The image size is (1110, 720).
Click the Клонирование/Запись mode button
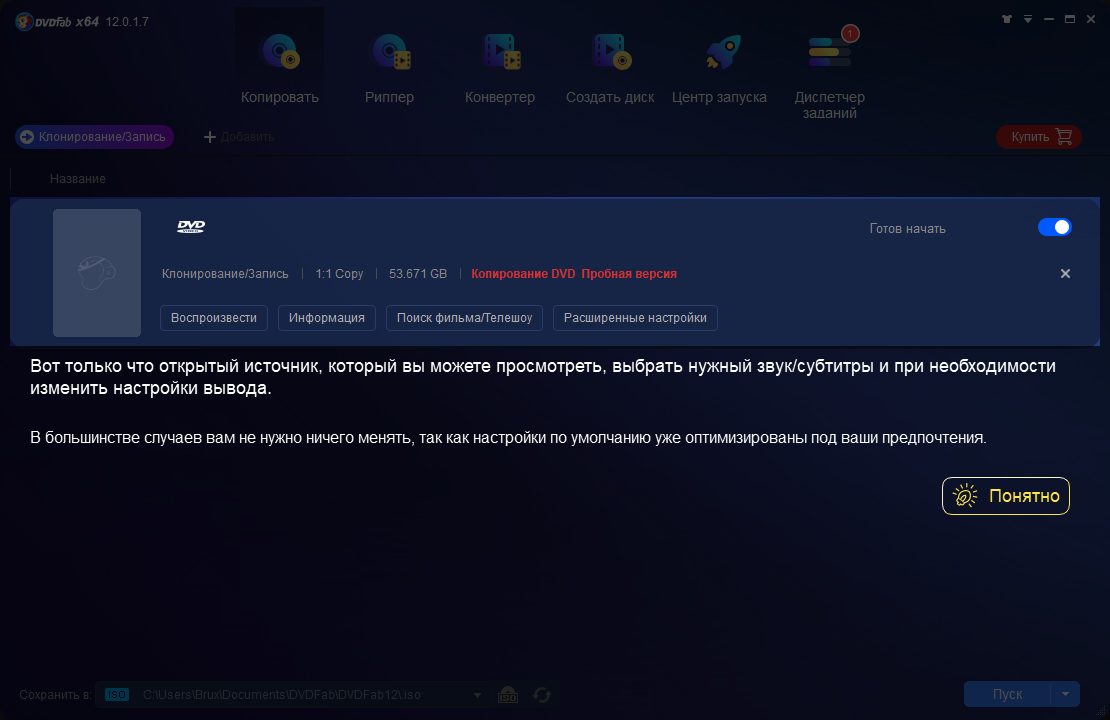(x=94, y=137)
